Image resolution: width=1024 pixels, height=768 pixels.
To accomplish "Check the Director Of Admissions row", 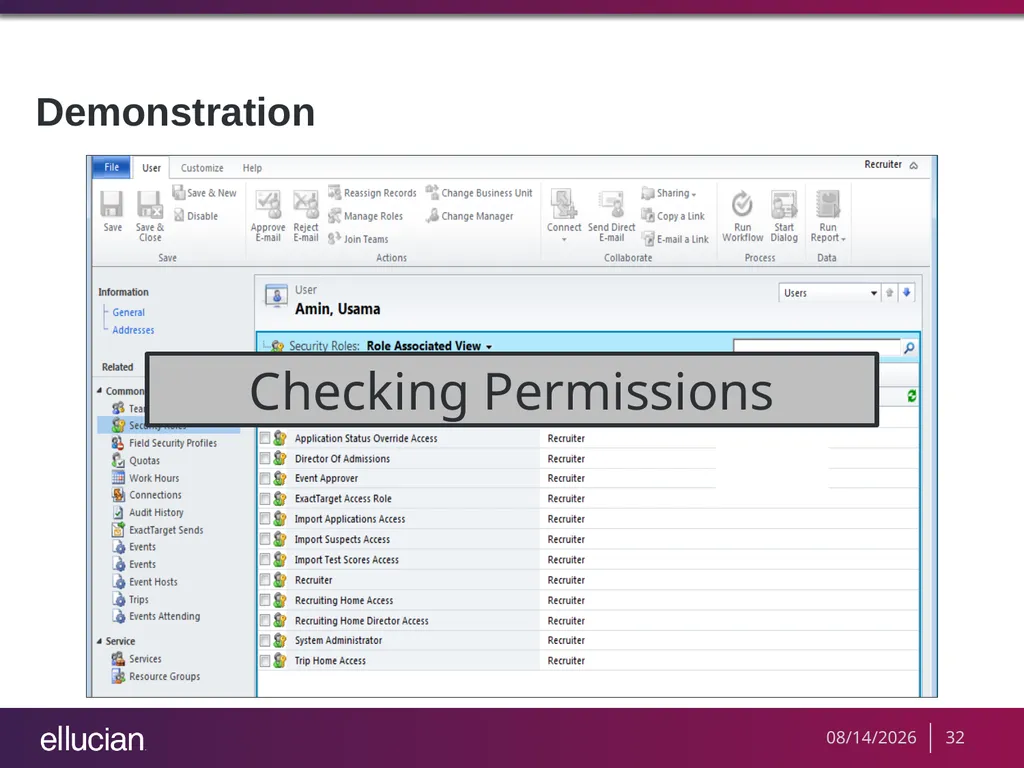I will tap(264, 458).
